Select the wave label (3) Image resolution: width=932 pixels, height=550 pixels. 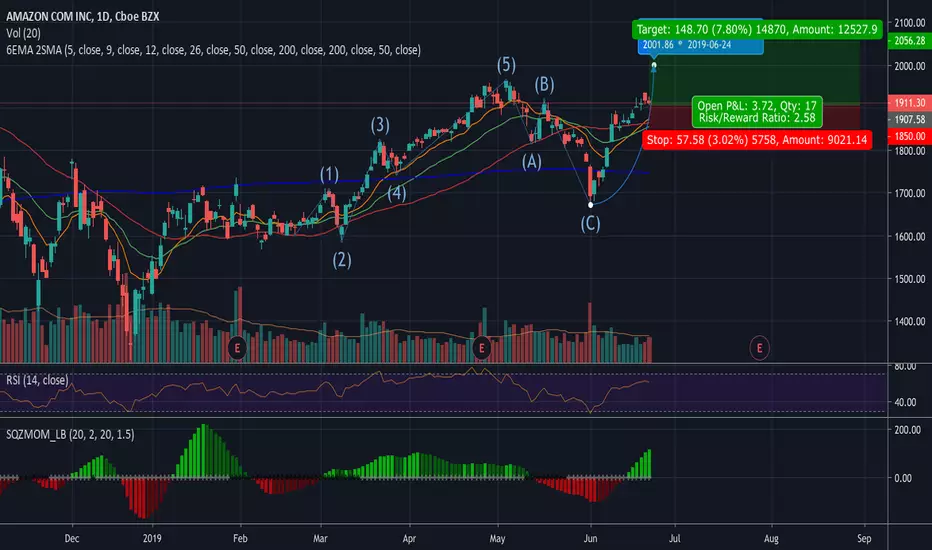pyautogui.click(x=380, y=125)
